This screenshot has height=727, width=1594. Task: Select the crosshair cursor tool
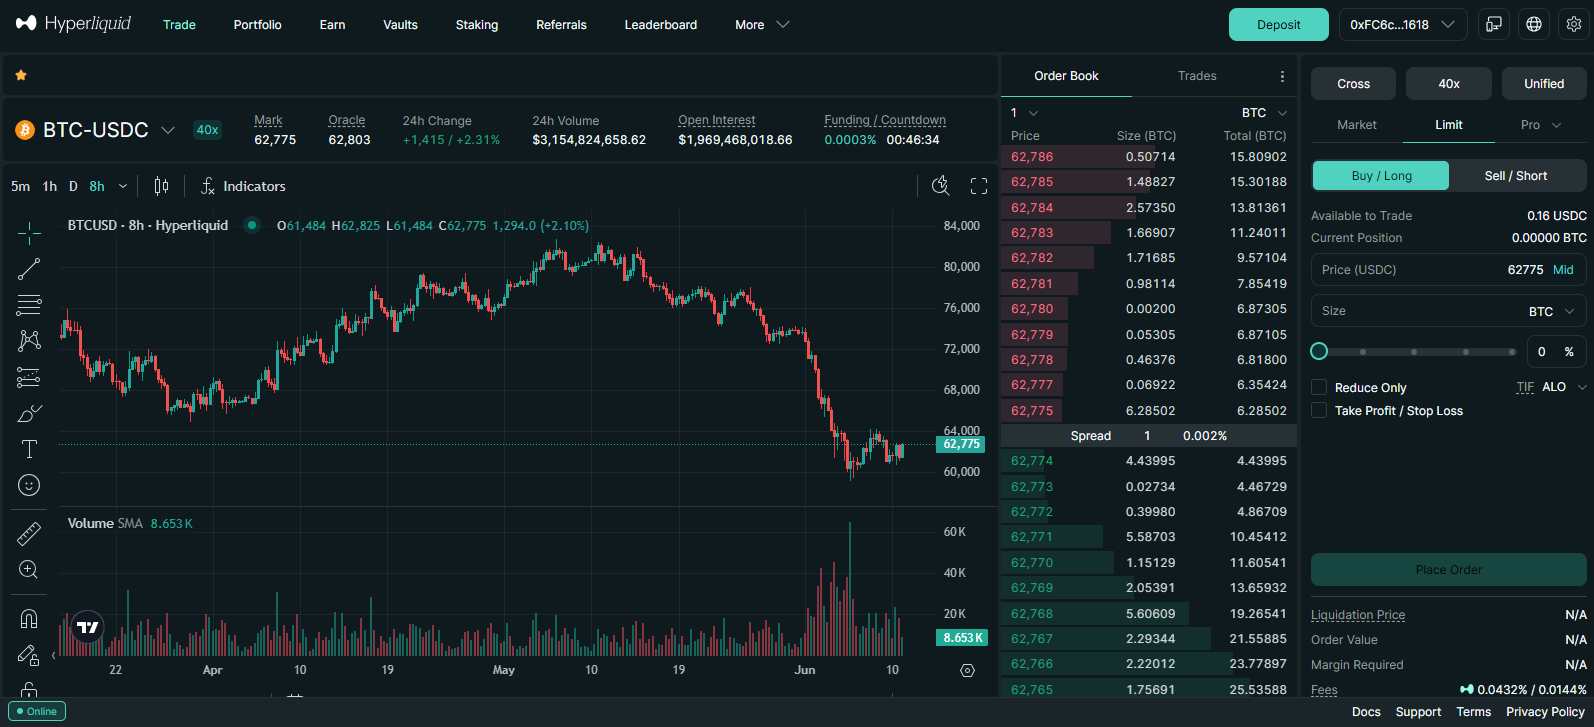(x=29, y=233)
